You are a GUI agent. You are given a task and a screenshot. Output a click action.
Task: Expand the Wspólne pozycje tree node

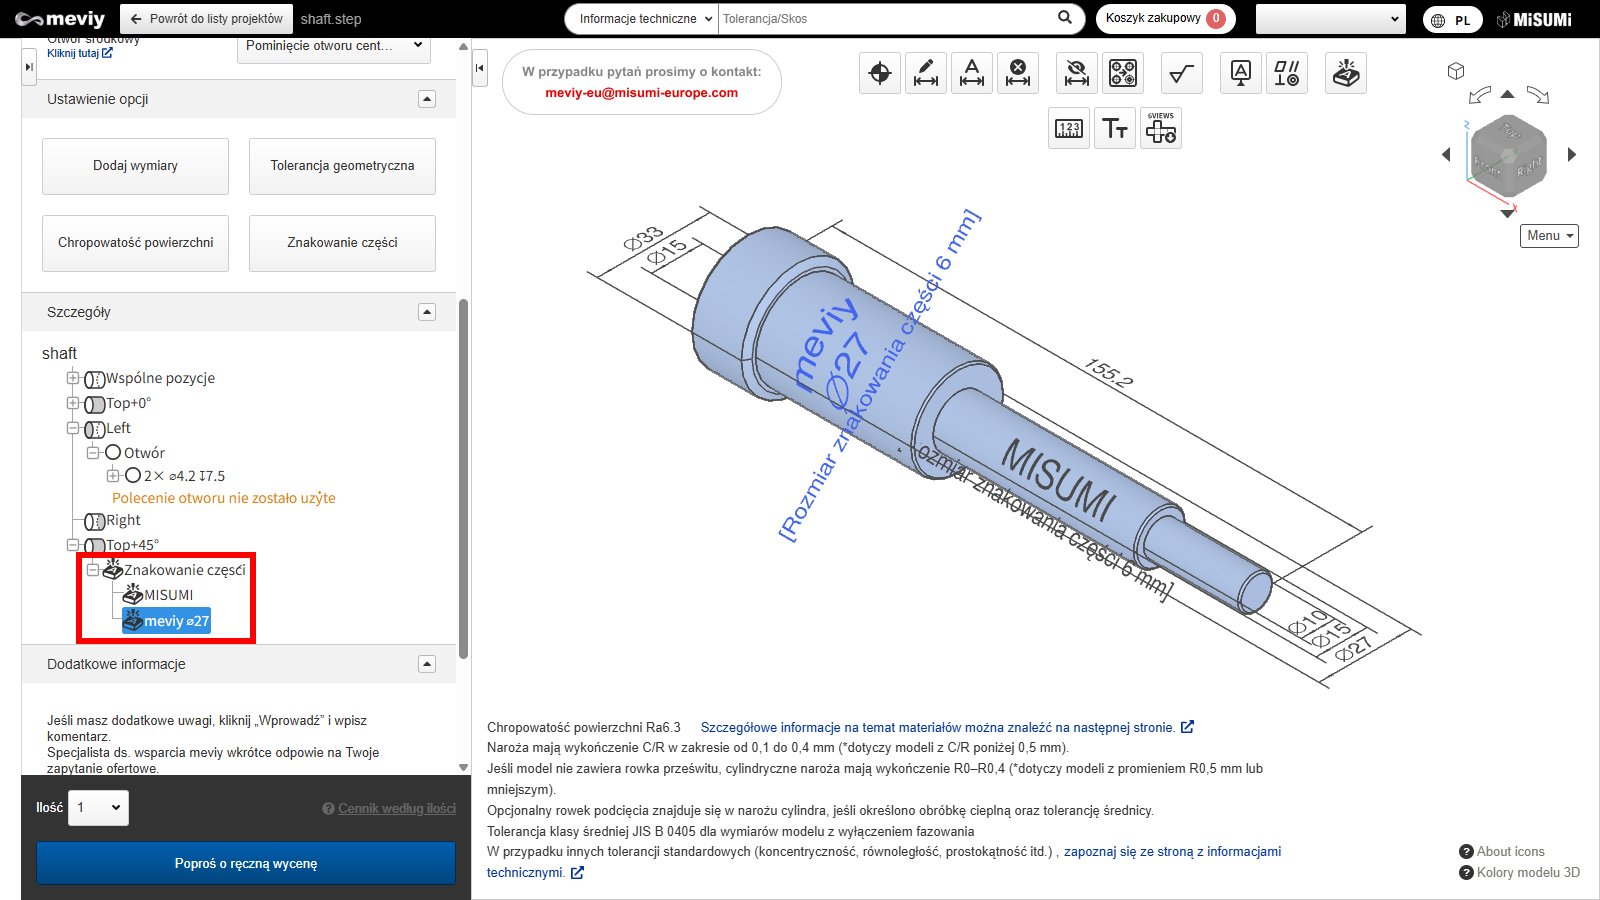click(73, 378)
